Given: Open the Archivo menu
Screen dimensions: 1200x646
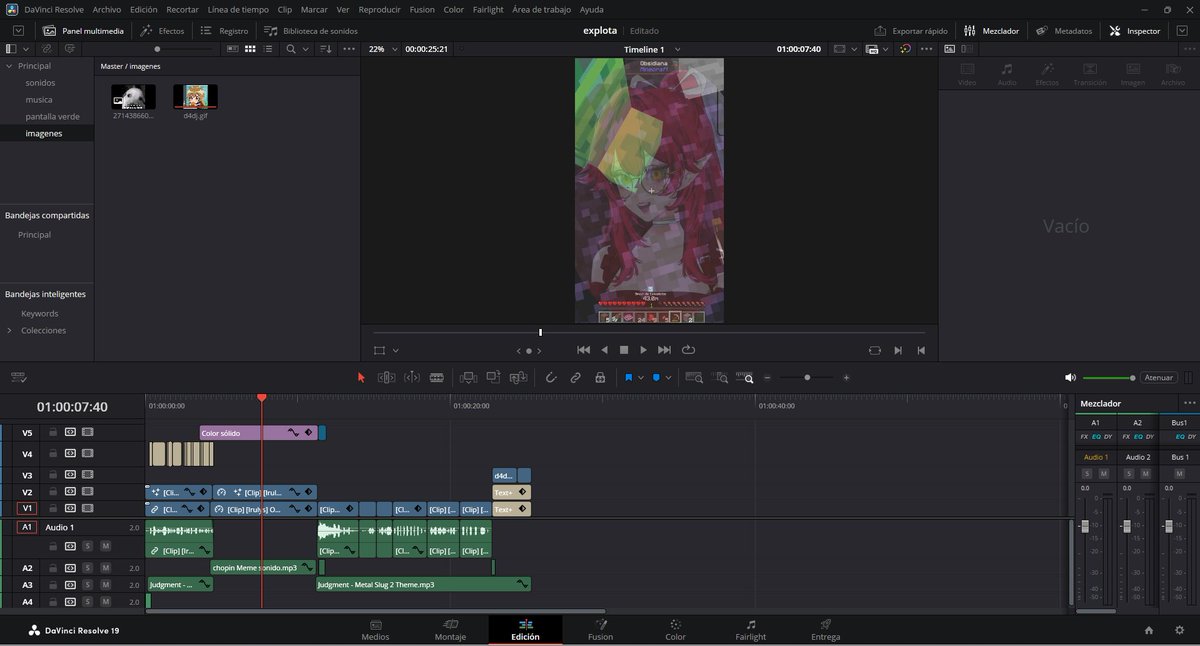Looking at the screenshot, I should [106, 9].
